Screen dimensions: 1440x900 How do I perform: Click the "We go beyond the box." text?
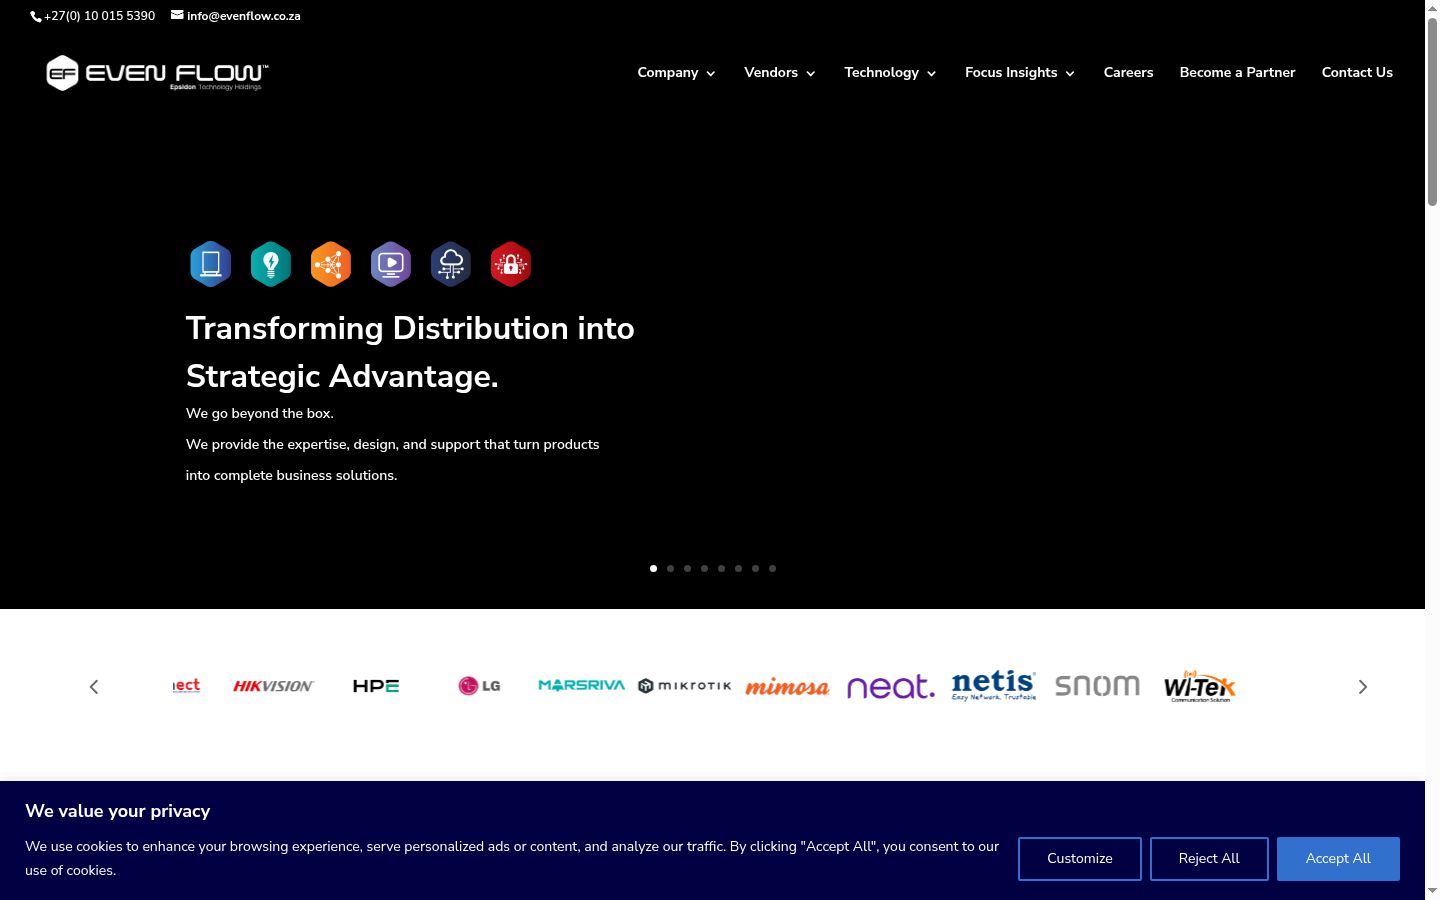[260, 413]
